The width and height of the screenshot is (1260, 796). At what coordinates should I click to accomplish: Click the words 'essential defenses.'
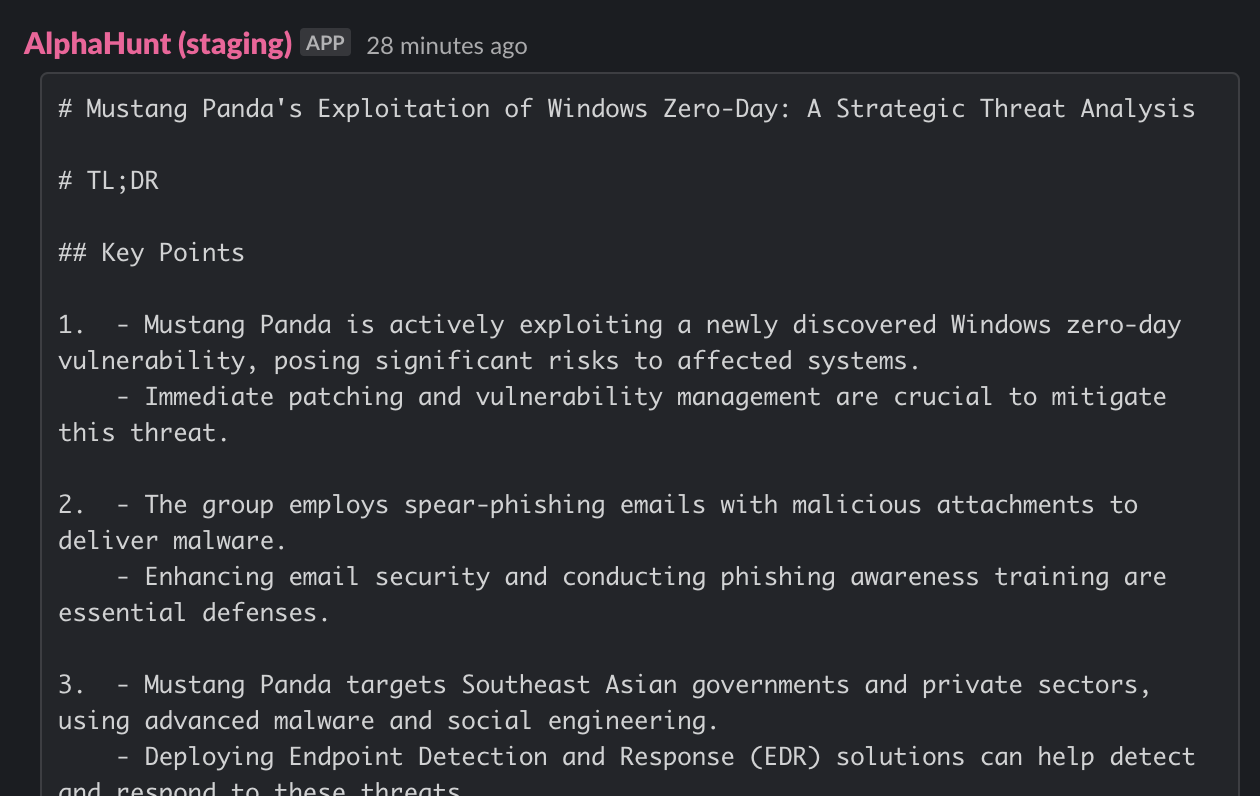point(194,613)
